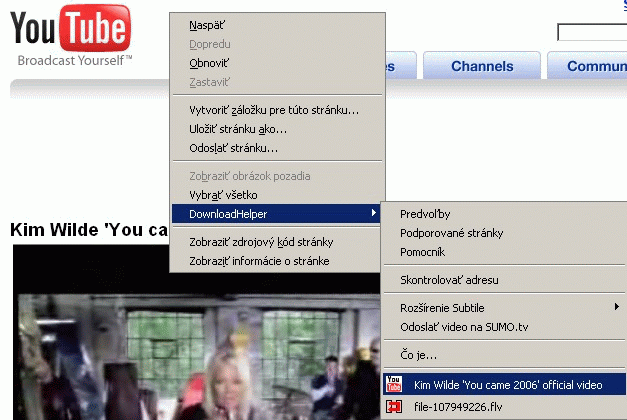The width and height of the screenshot is (627, 420).
Task: Click the YouTube icon beside Kim Wilde video entry
Action: 394,384
